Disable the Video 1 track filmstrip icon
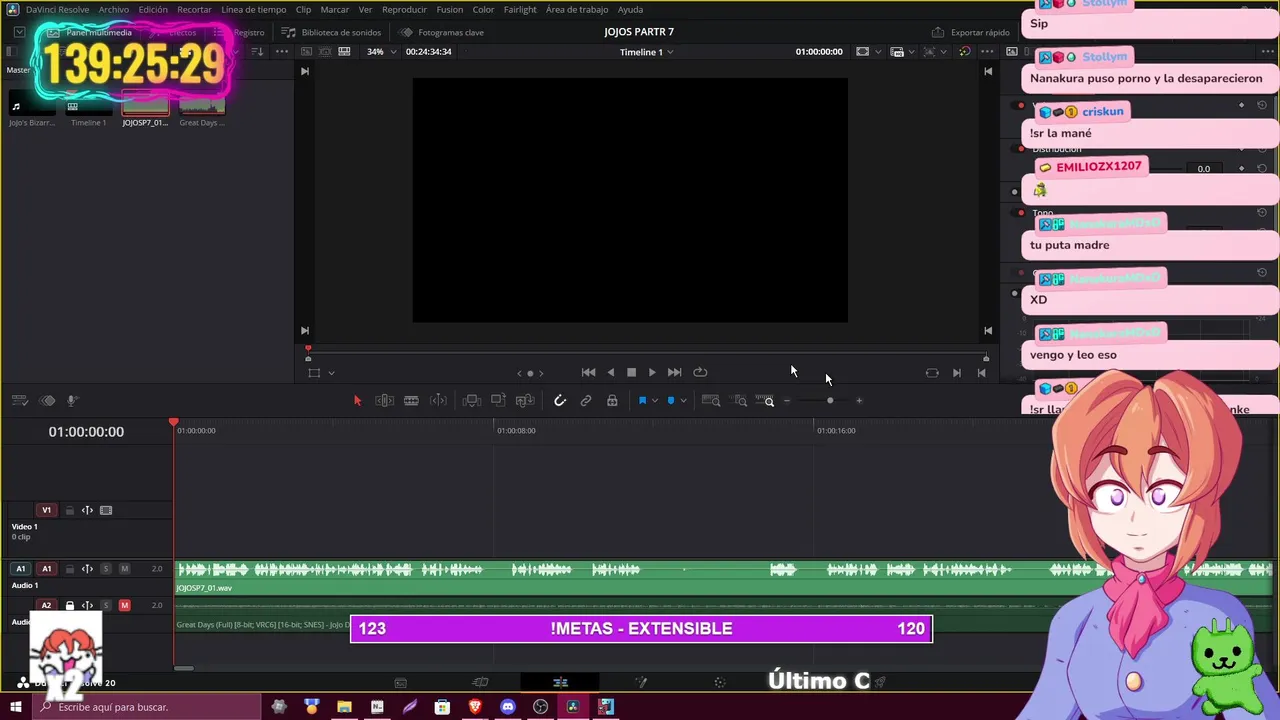This screenshot has height=720, width=1280. pyautogui.click(x=106, y=510)
